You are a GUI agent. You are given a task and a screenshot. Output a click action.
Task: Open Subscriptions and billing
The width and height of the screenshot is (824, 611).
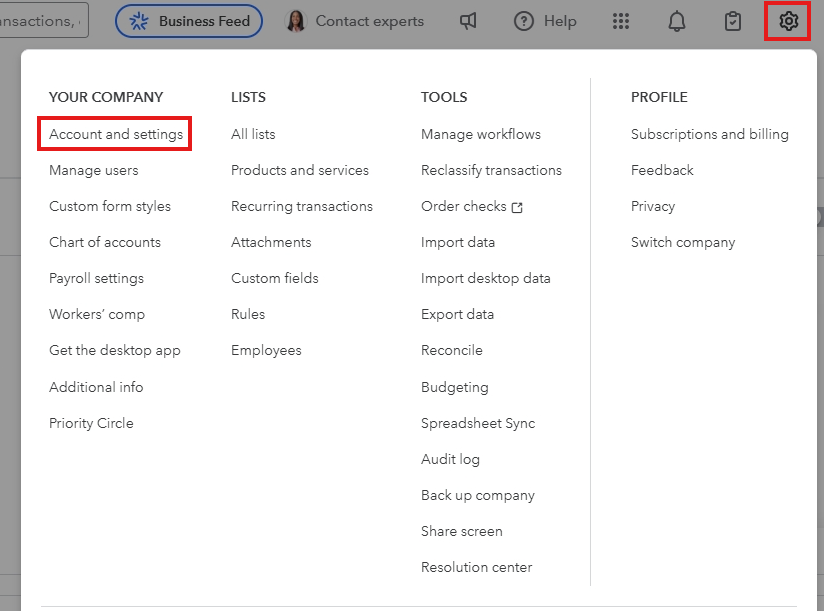(x=709, y=134)
